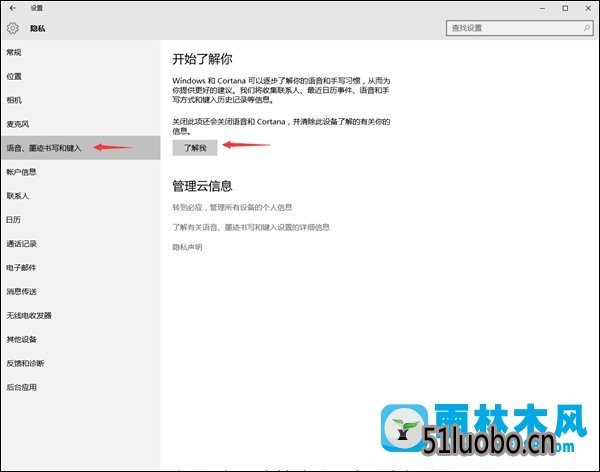Go to 日历 privacy settings
Viewport: 600px width, 472px height.
[80, 220]
